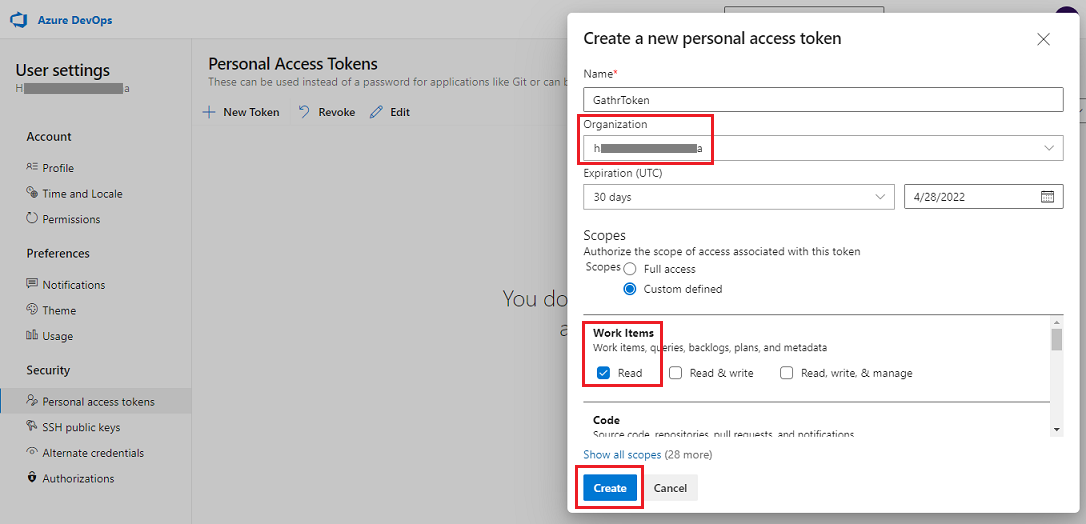The height and width of the screenshot is (524, 1086).
Task: Click Show all scopes link
Action: coord(622,455)
